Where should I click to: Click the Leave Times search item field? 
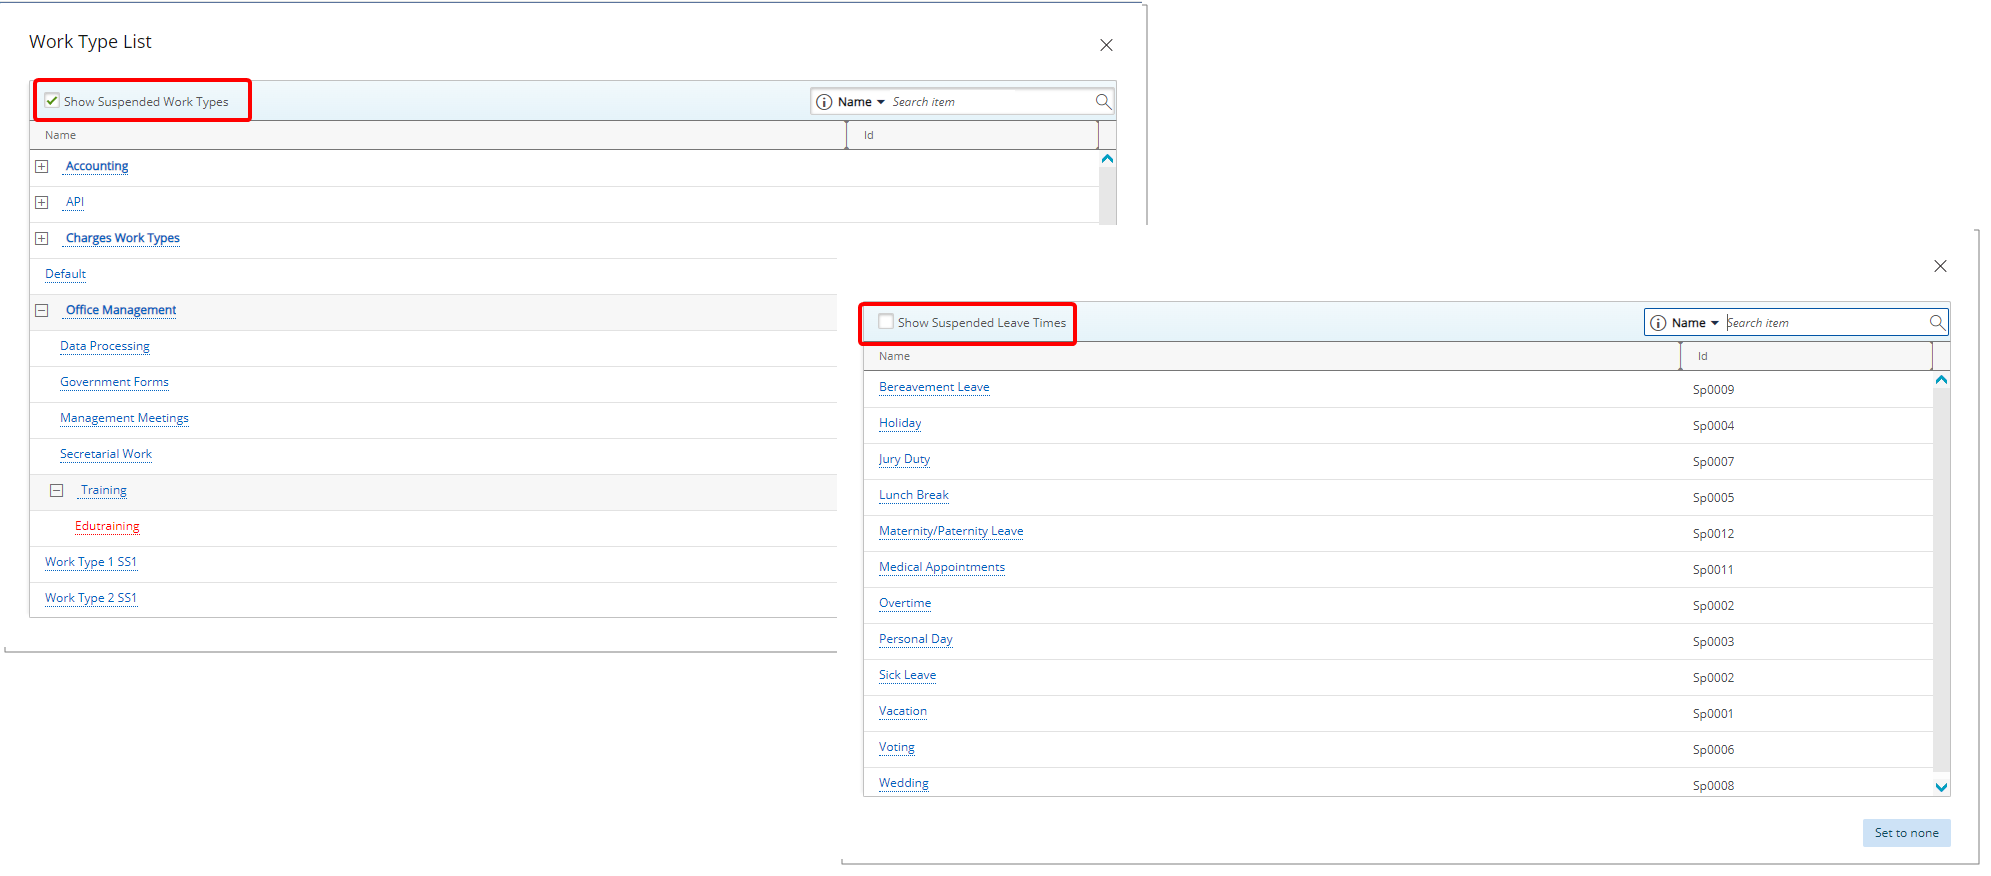click(x=1824, y=323)
